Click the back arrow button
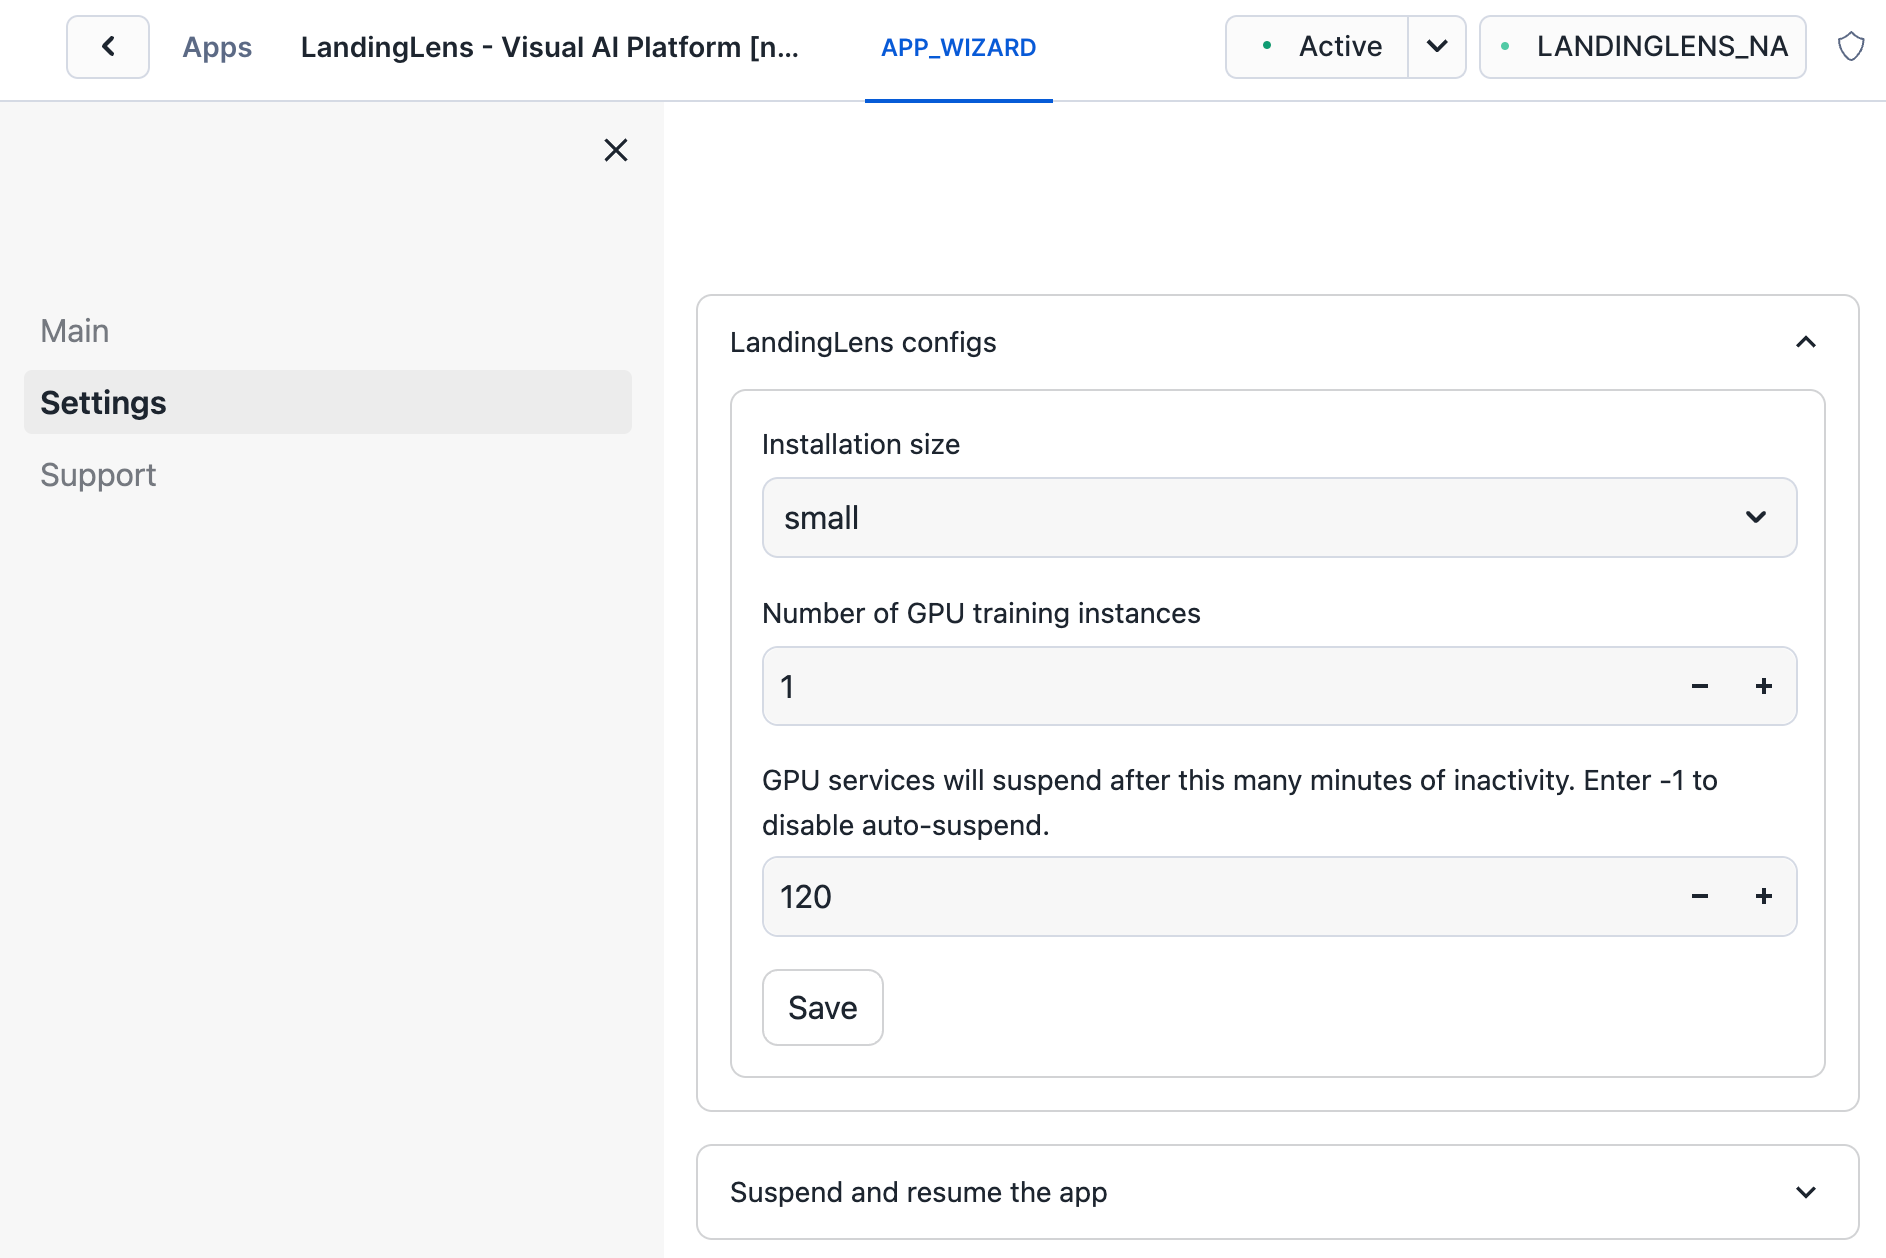This screenshot has width=1886, height=1258. (108, 47)
